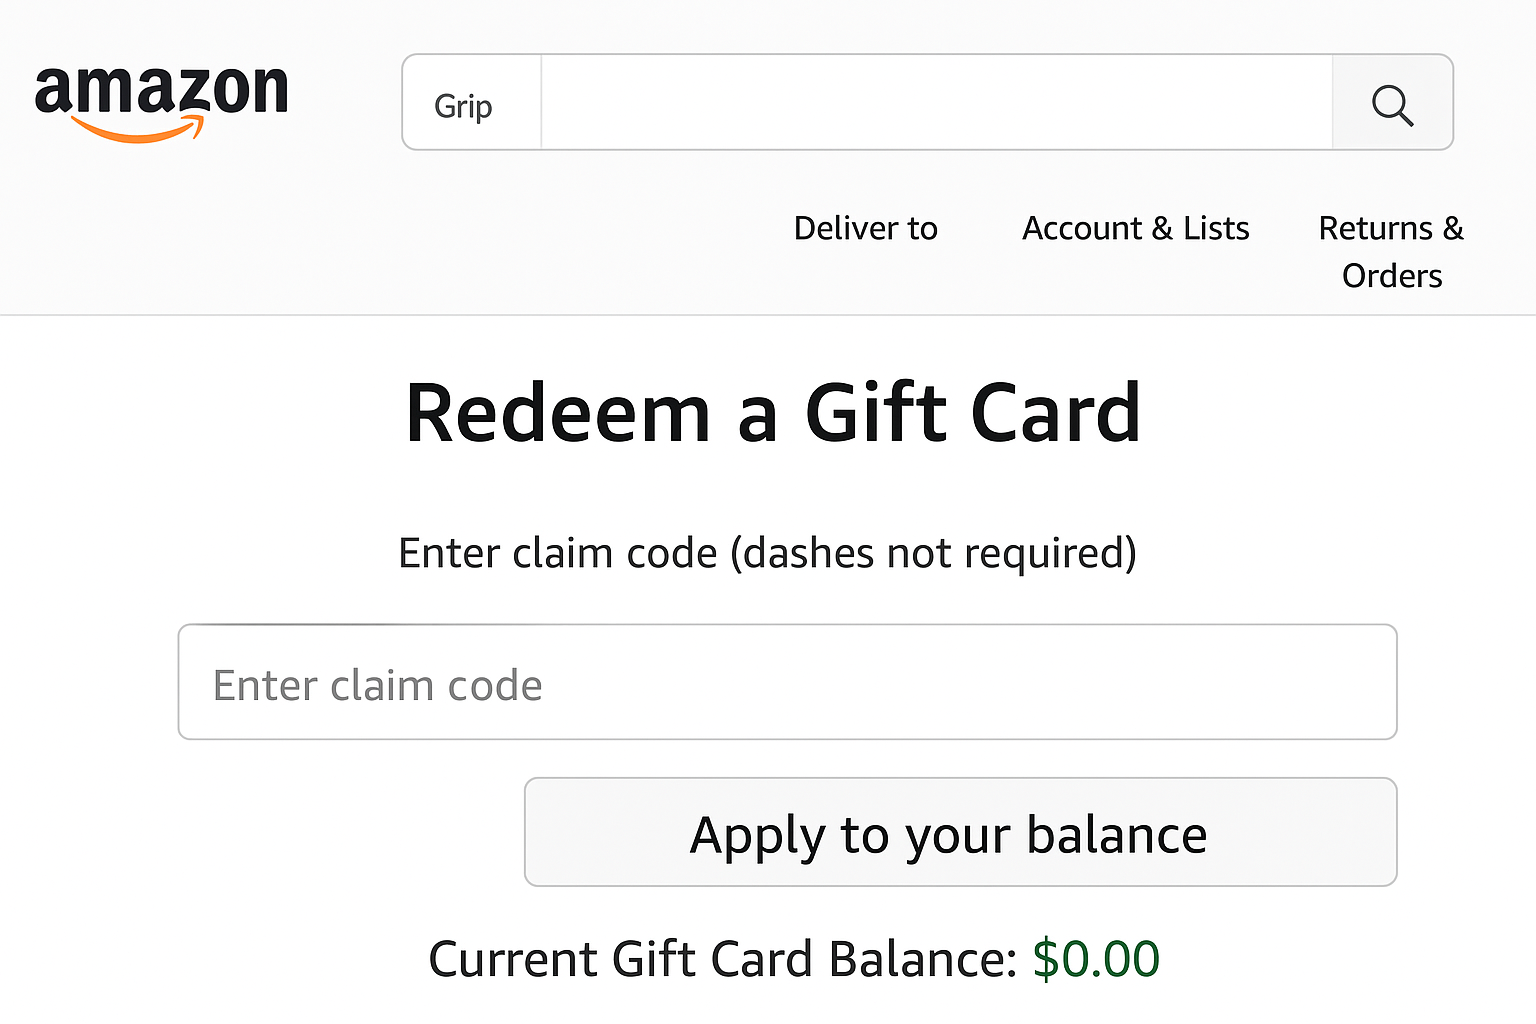1536x1024 pixels.
Task: Open the Deliver to location selector
Action: [865, 229]
